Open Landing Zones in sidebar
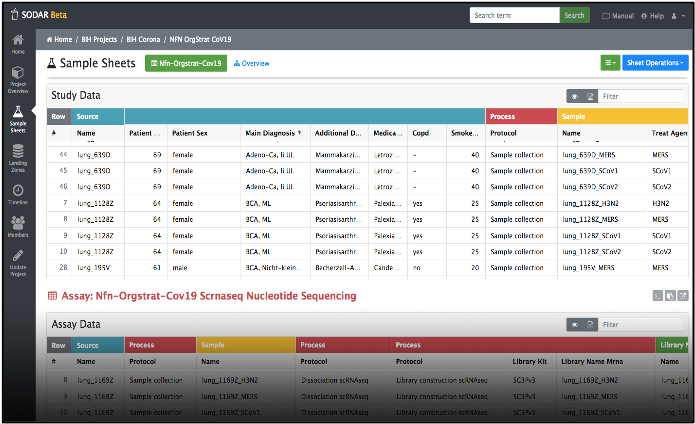The height and width of the screenshot is (424, 695). pos(18,158)
